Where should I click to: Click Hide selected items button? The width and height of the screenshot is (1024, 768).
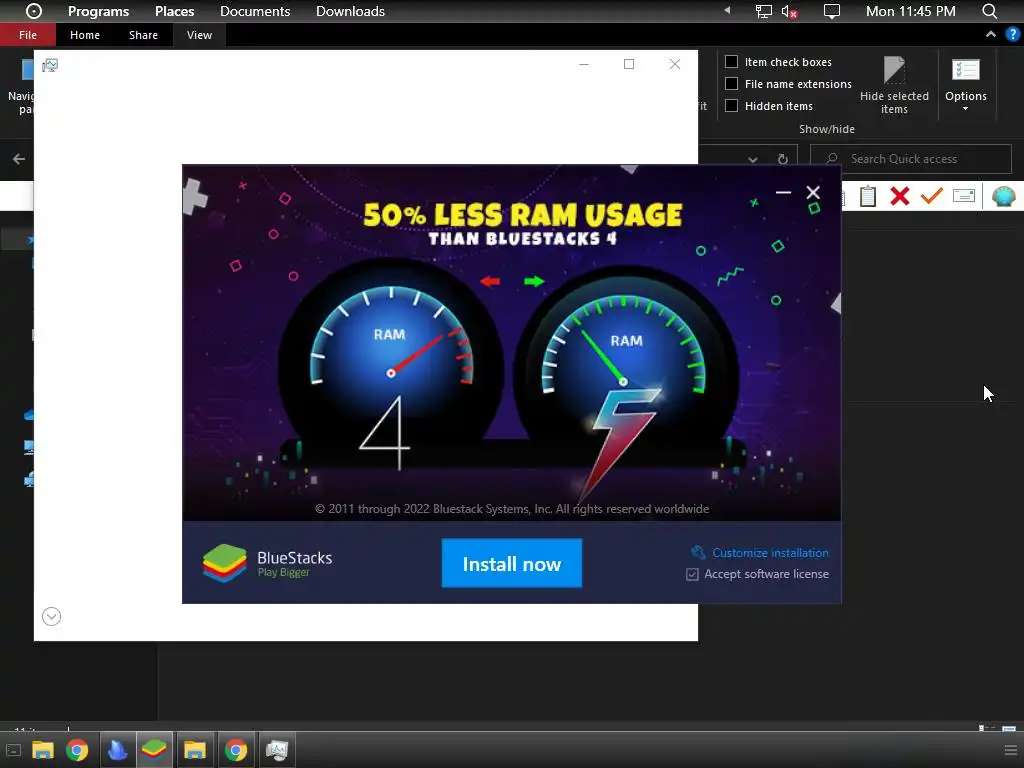[x=894, y=85]
